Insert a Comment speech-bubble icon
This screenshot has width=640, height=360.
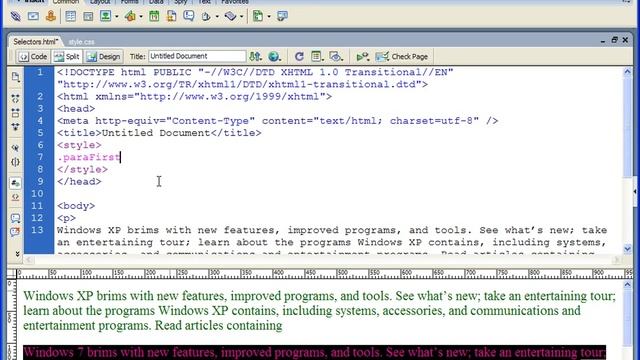click(189, 16)
